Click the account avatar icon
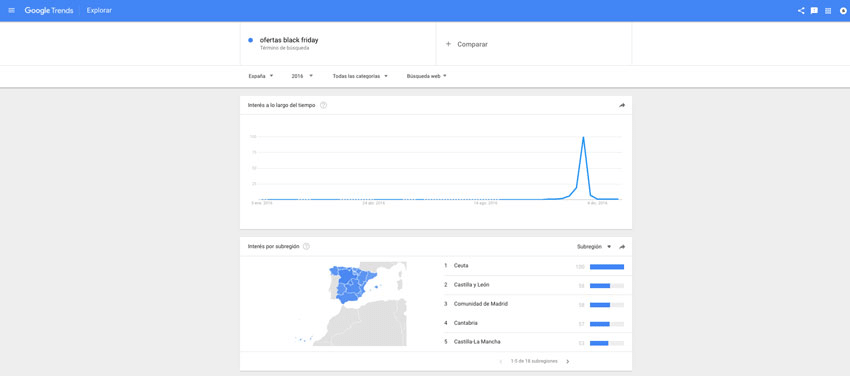This screenshot has width=850, height=376. click(843, 11)
